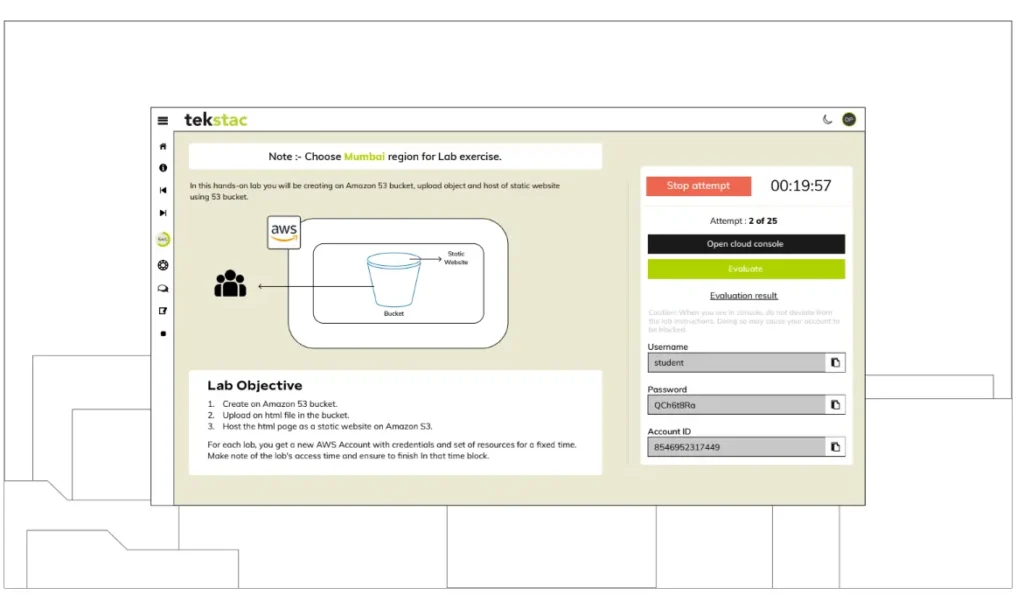Click the Account ID field showing 8546952317449
1024x602 pixels.
click(735, 447)
